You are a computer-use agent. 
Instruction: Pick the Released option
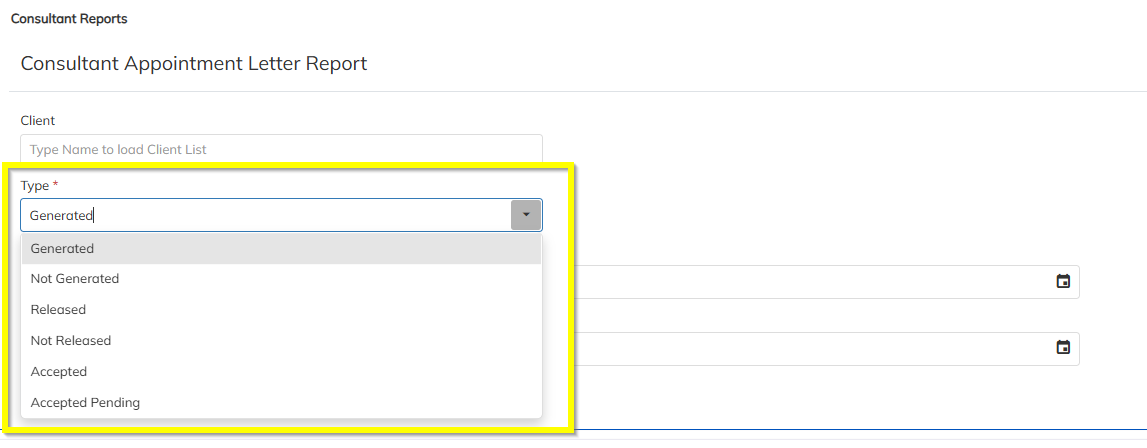[58, 310]
